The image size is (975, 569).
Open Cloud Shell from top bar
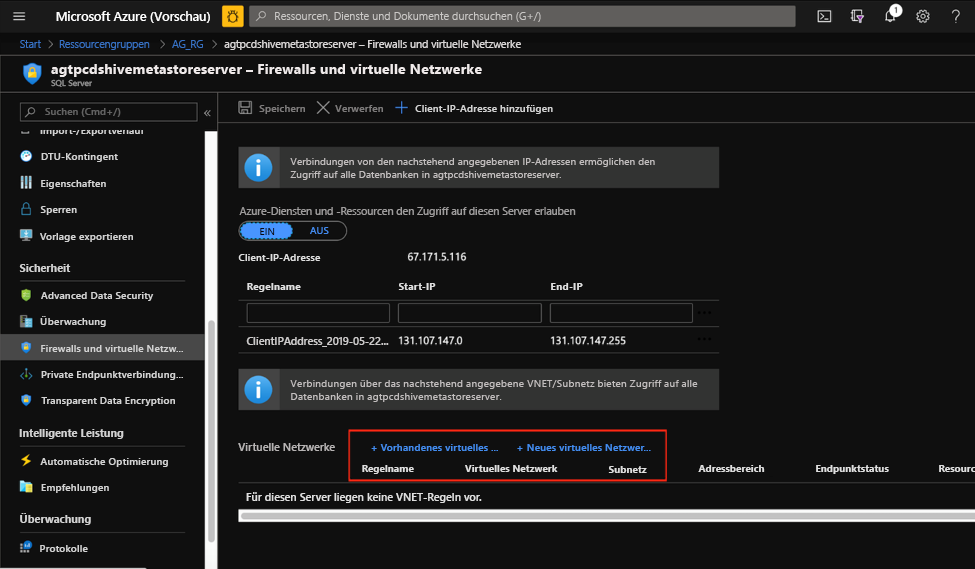click(x=824, y=16)
